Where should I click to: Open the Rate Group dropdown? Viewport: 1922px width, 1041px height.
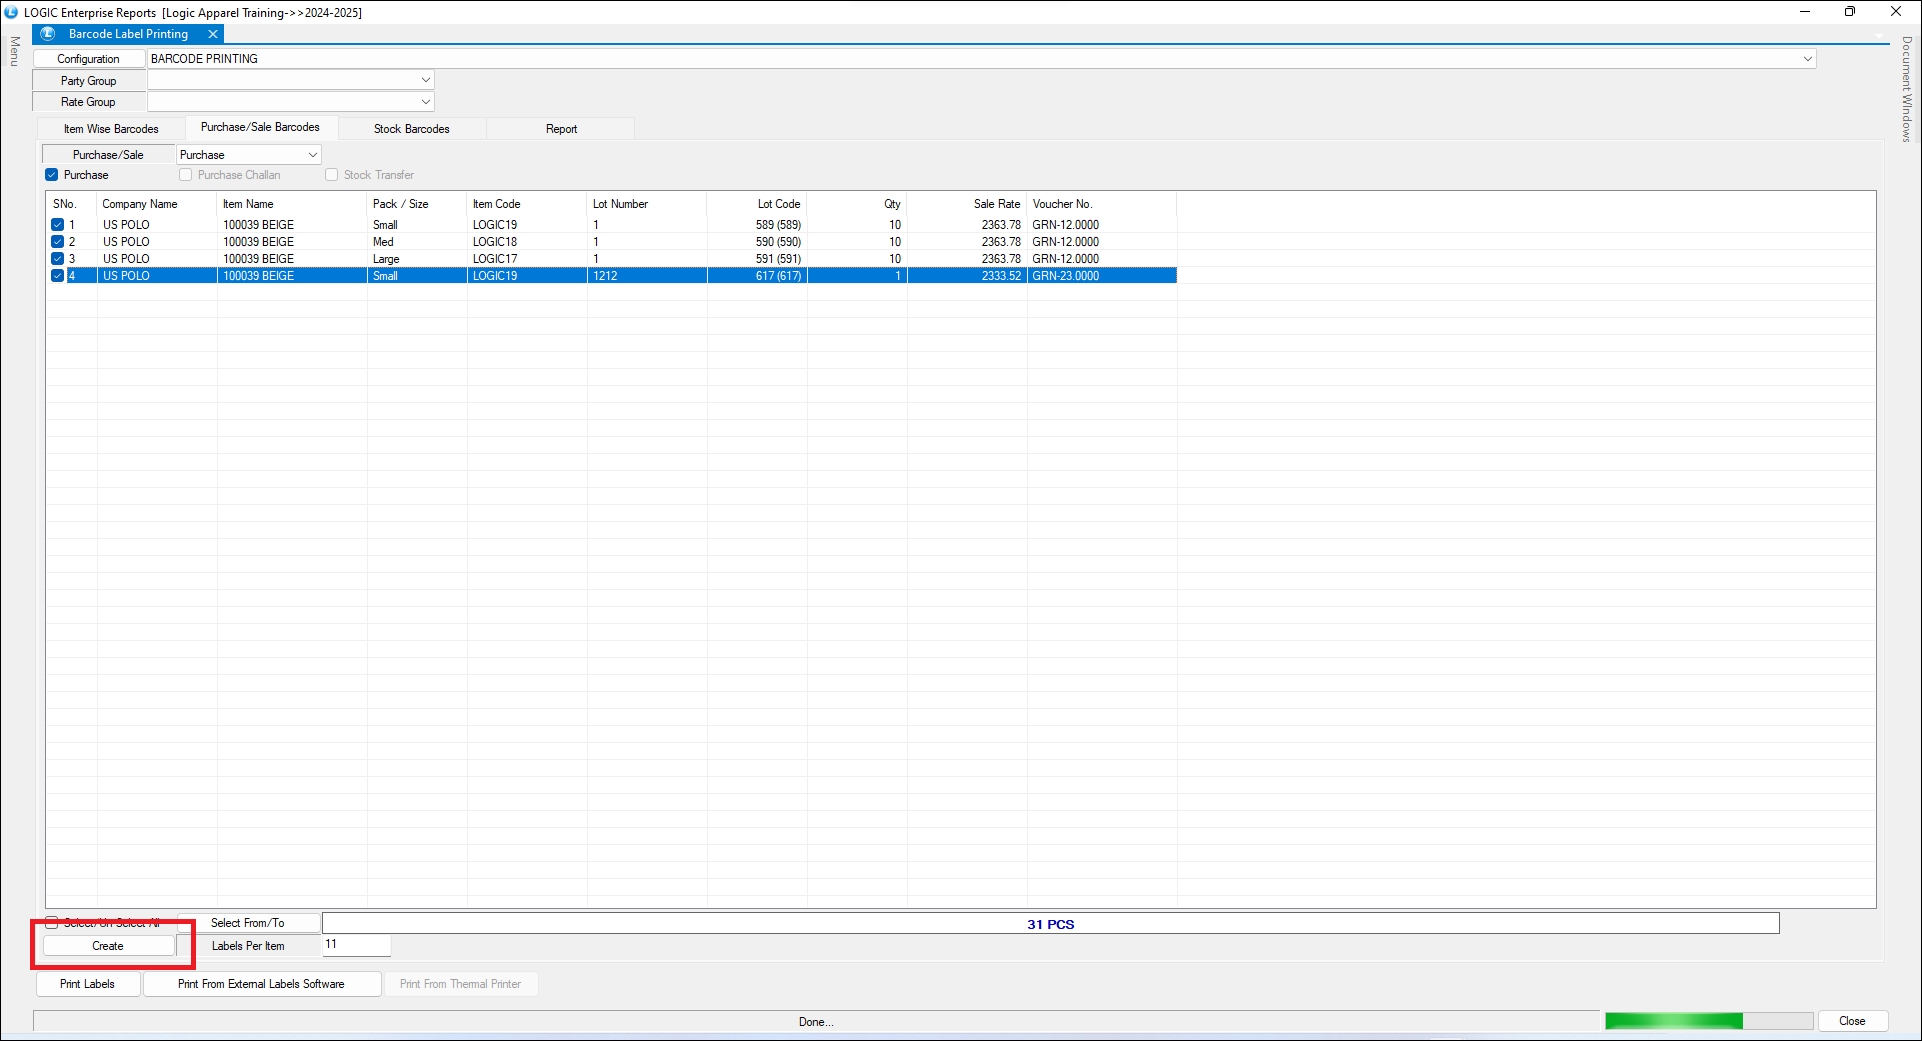coord(425,102)
